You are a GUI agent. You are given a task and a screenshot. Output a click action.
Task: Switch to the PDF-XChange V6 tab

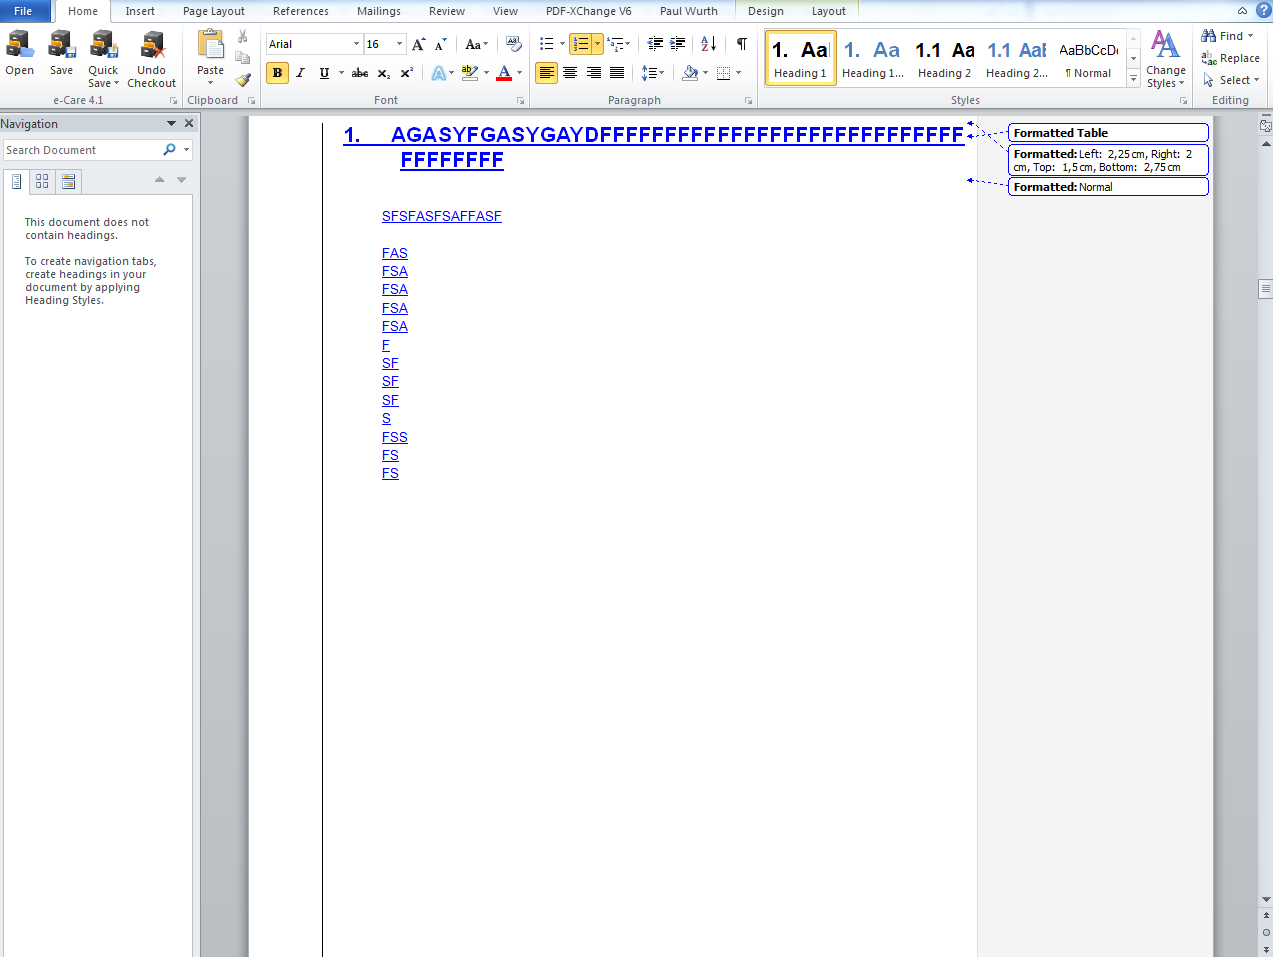pos(589,11)
